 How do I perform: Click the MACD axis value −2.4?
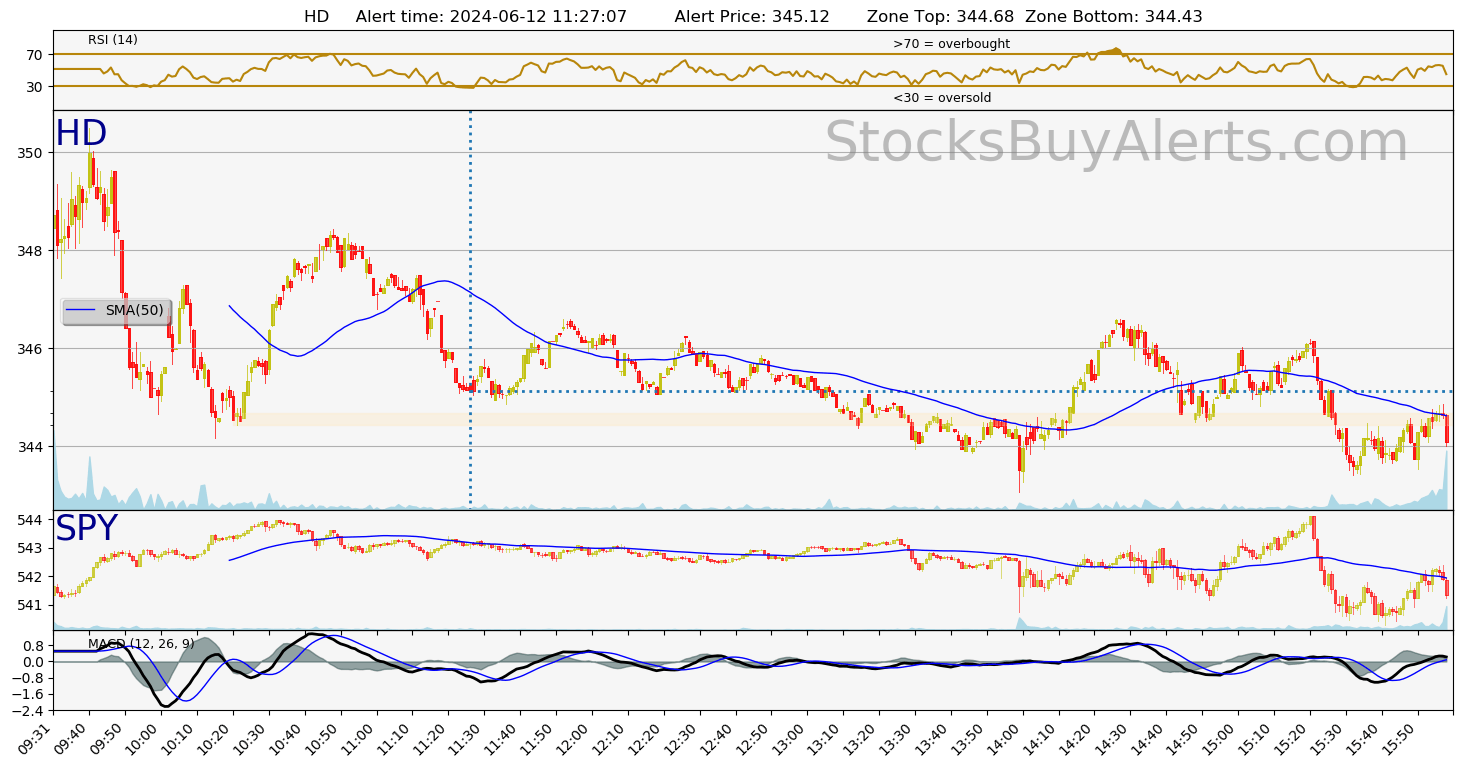(x=28, y=710)
